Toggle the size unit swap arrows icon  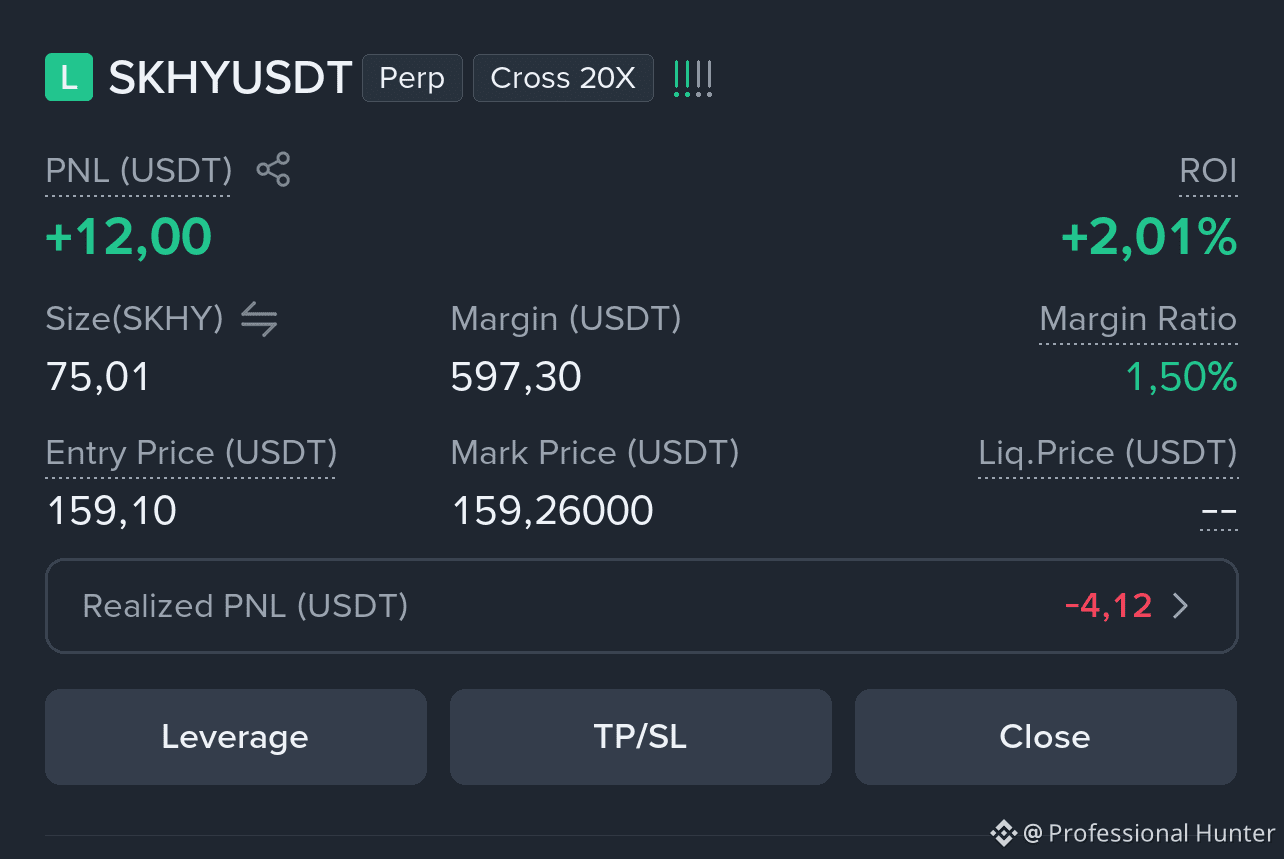[x=259, y=320]
